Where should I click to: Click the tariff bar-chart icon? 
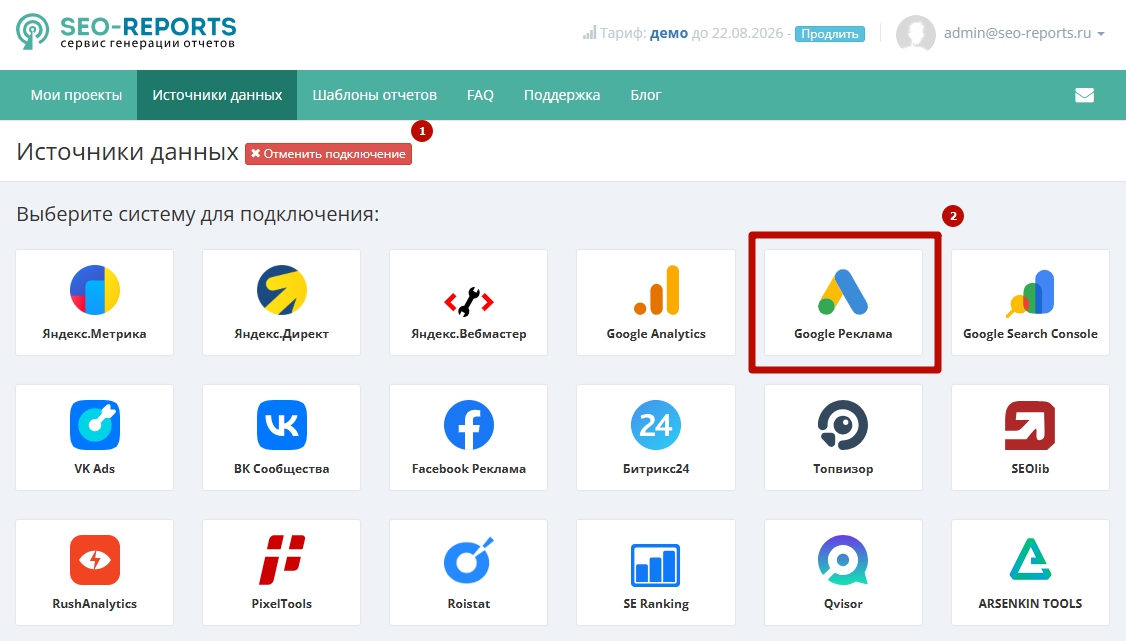tap(589, 33)
